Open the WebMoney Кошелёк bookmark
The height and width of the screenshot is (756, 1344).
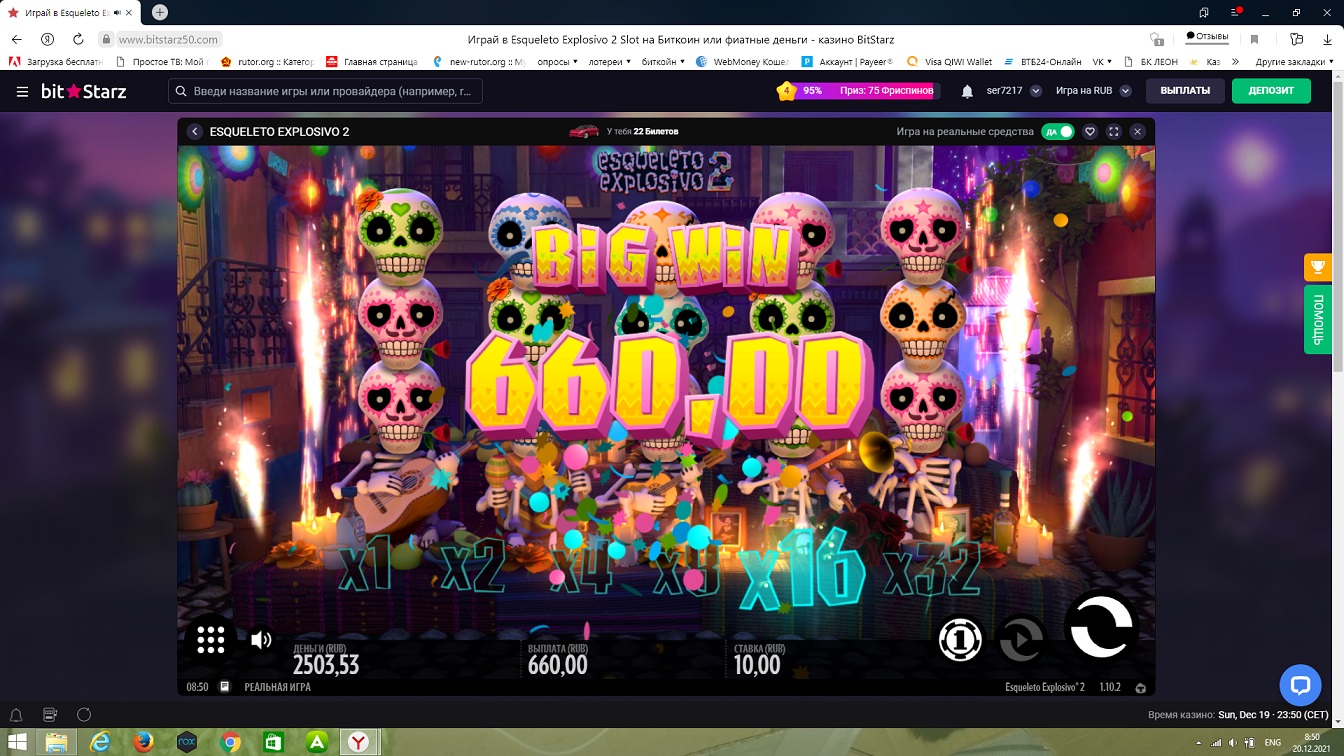743,62
